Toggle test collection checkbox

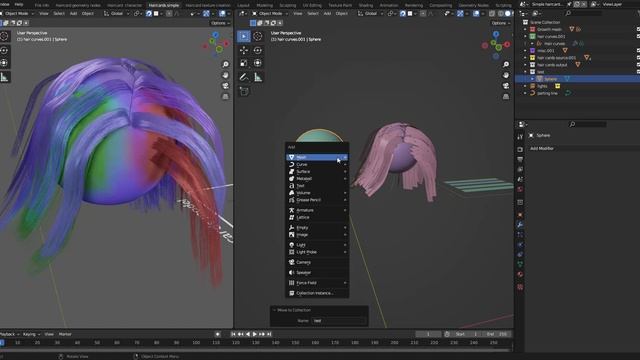pyautogui.click(x=638, y=72)
